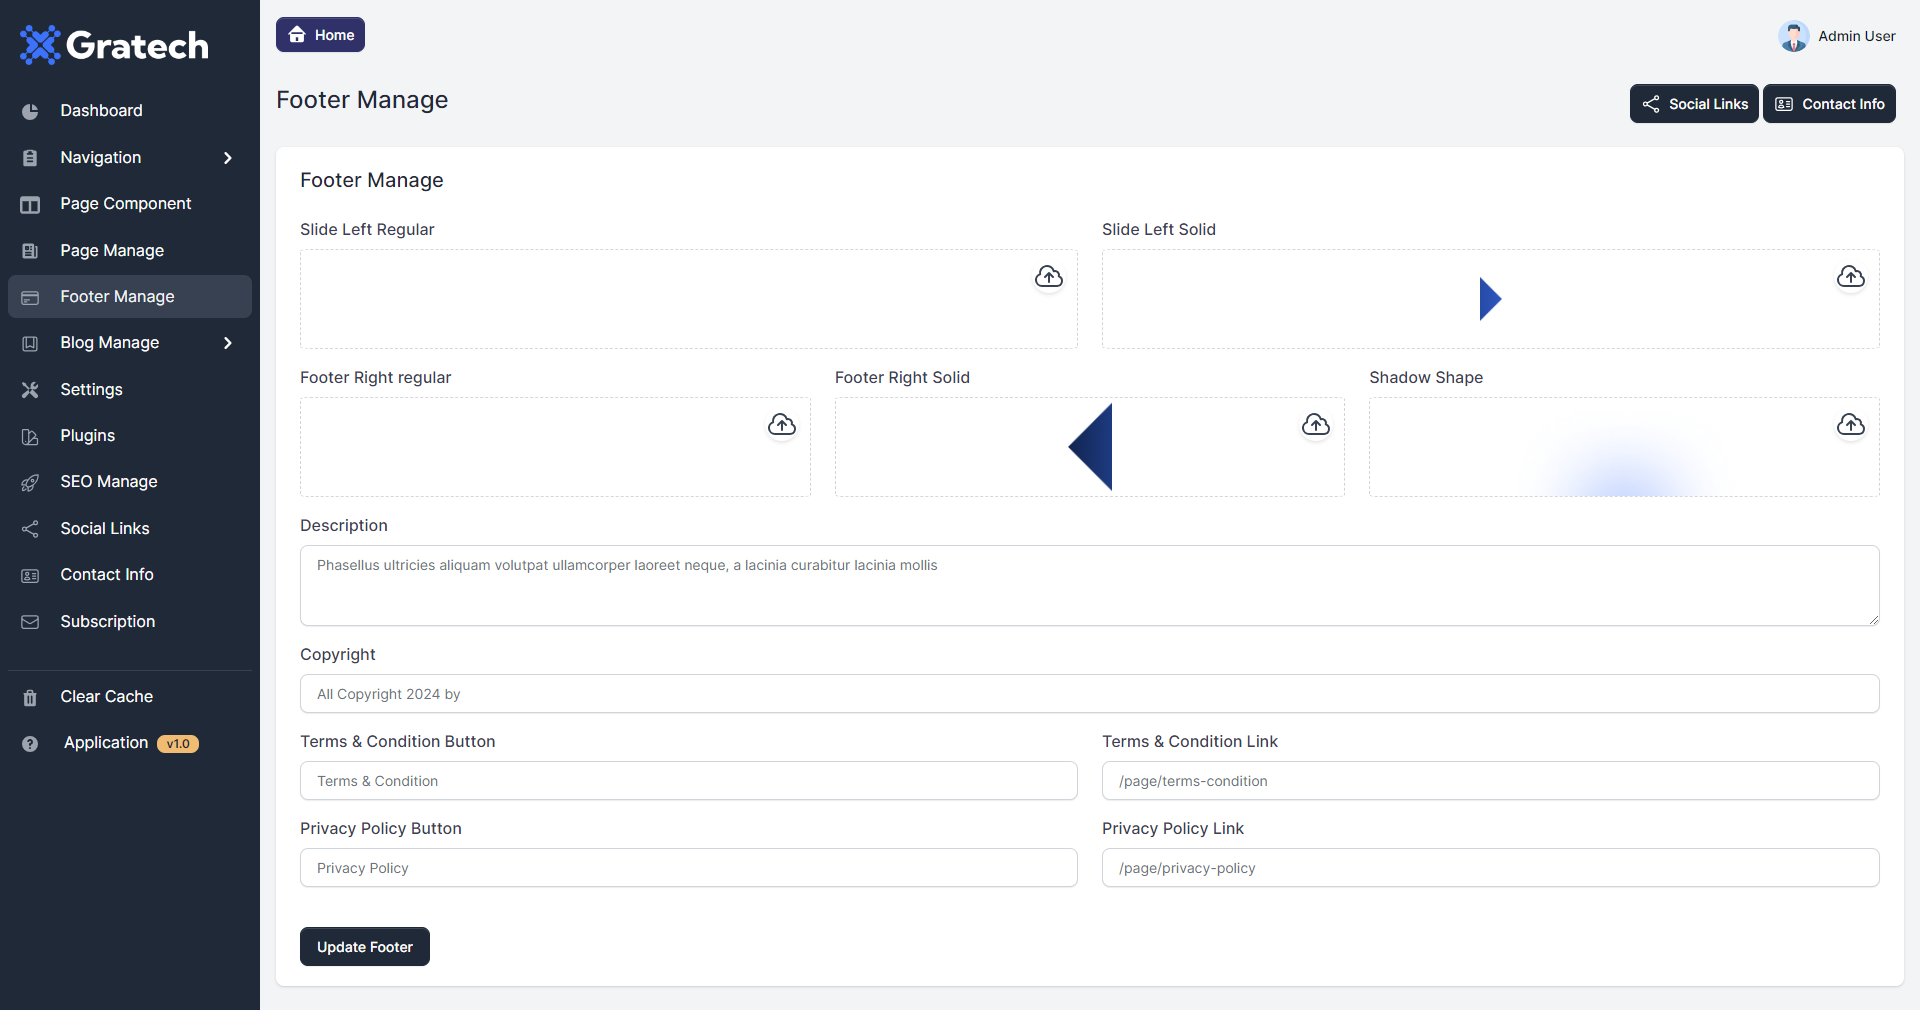Click upload icon for Slide Left Regular

pyautogui.click(x=1048, y=277)
